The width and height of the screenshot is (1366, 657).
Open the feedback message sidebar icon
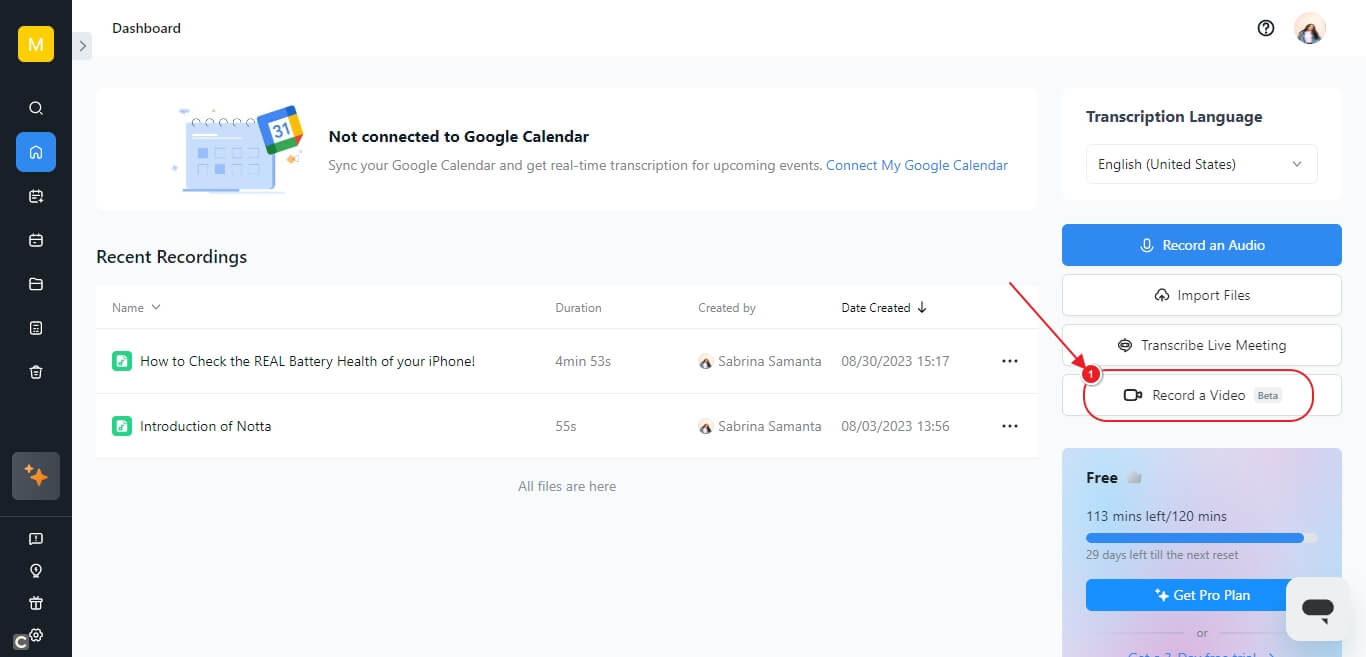36,539
